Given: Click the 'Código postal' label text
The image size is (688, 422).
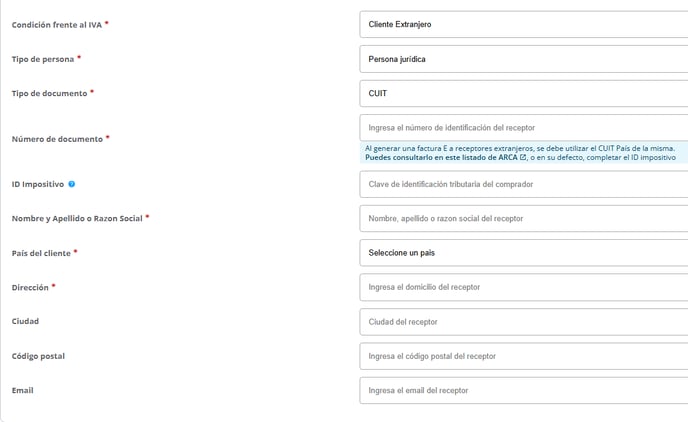Looking at the screenshot, I should [x=38, y=356].
